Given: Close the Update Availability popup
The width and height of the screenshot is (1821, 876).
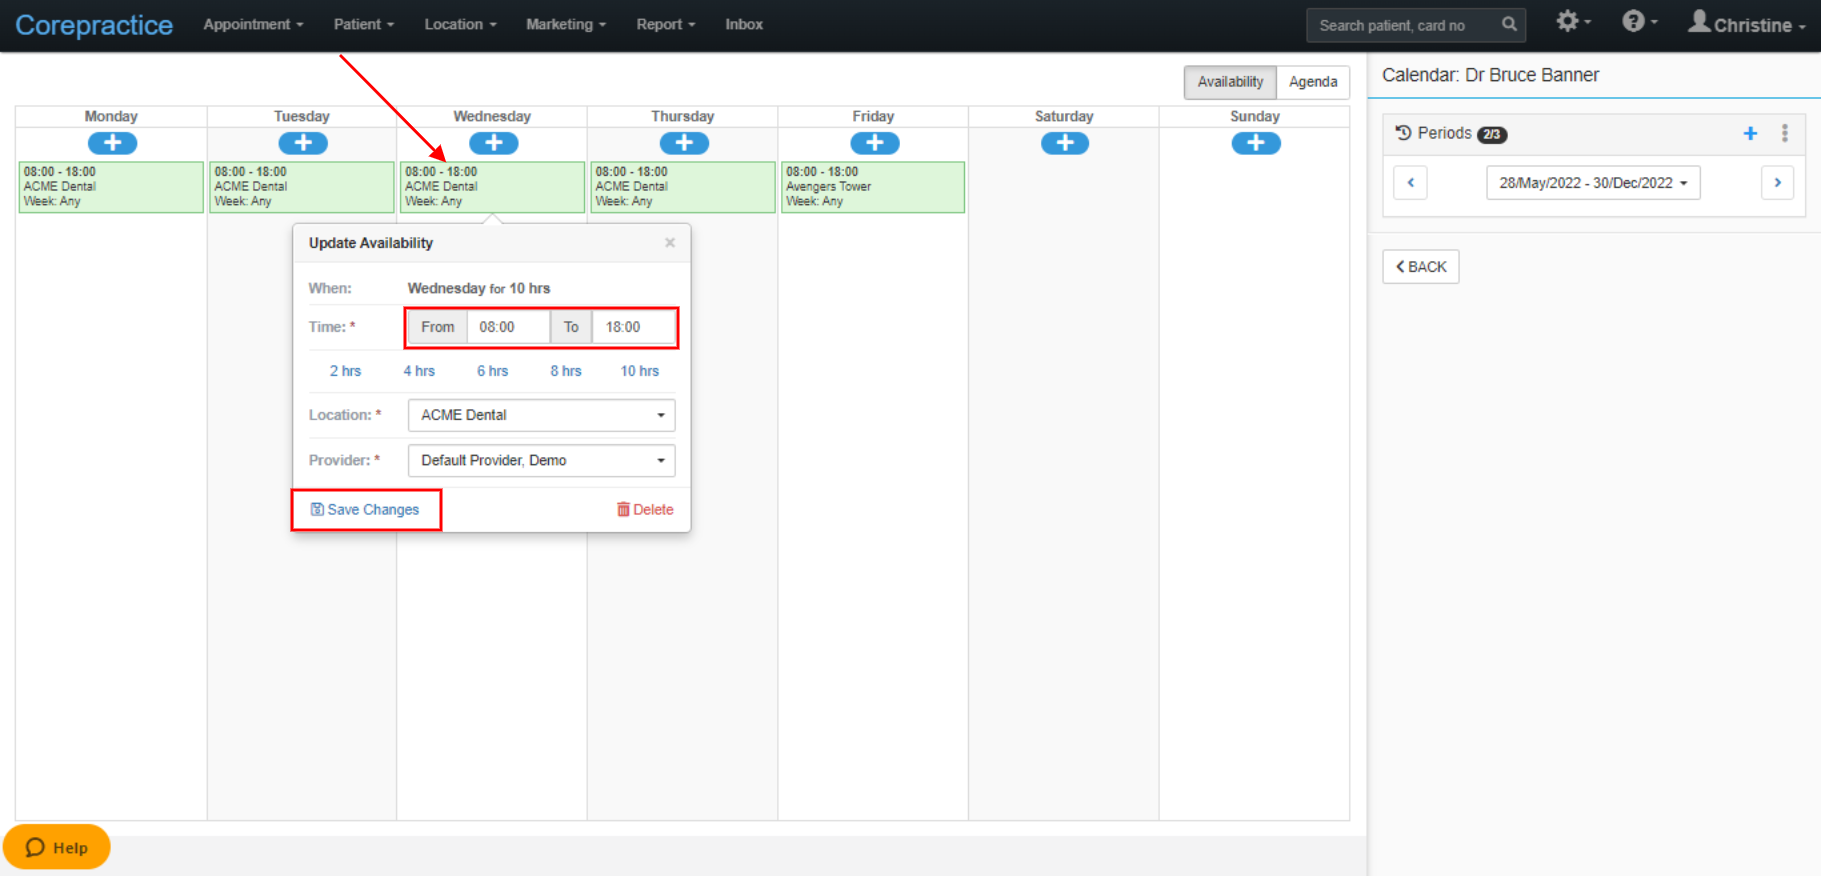Looking at the screenshot, I should pyautogui.click(x=670, y=243).
